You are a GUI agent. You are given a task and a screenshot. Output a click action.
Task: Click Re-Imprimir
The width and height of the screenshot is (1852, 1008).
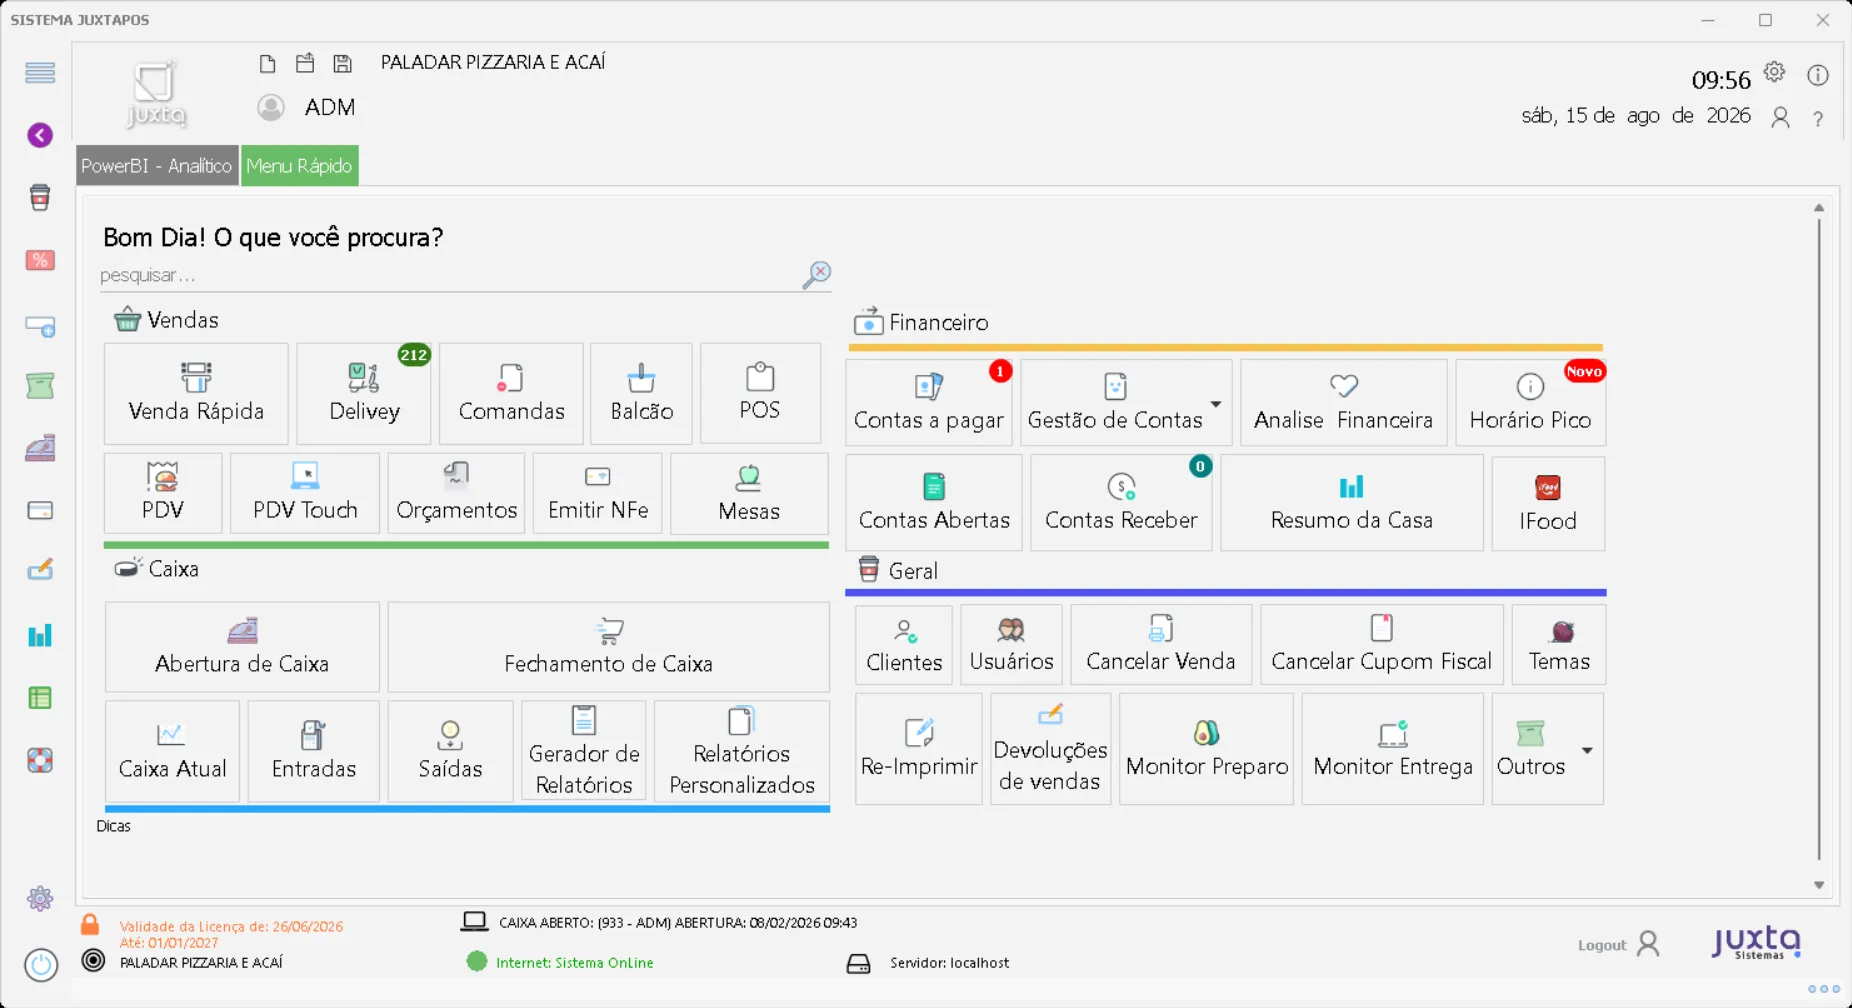tap(918, 749)
